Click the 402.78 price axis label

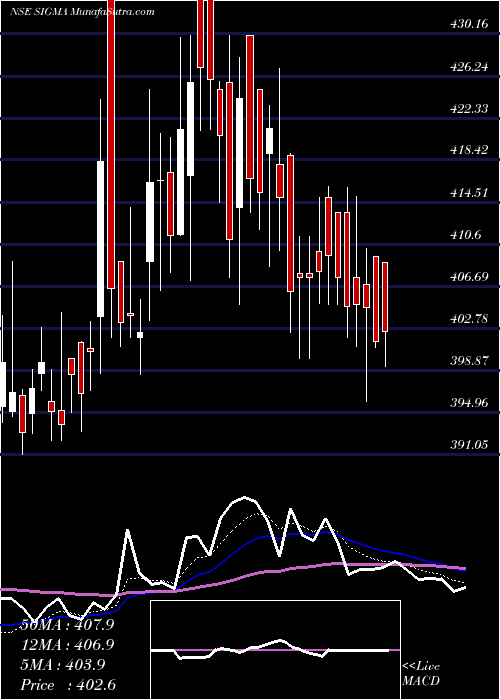(x=469, y=319)
